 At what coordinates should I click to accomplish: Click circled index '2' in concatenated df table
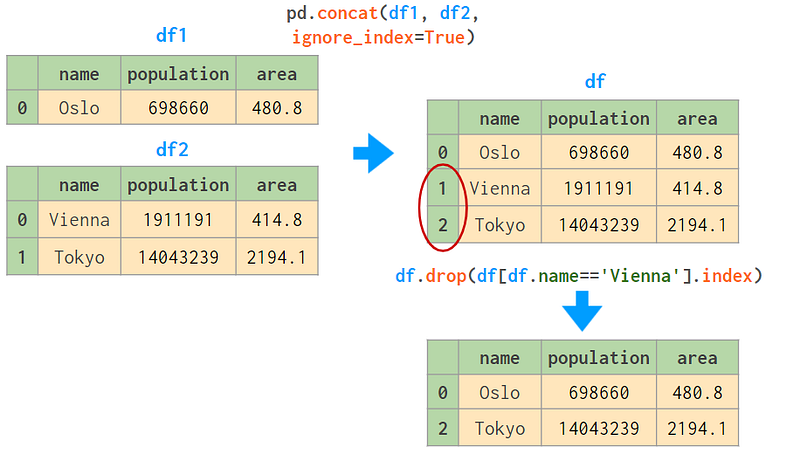pos(442,224)
